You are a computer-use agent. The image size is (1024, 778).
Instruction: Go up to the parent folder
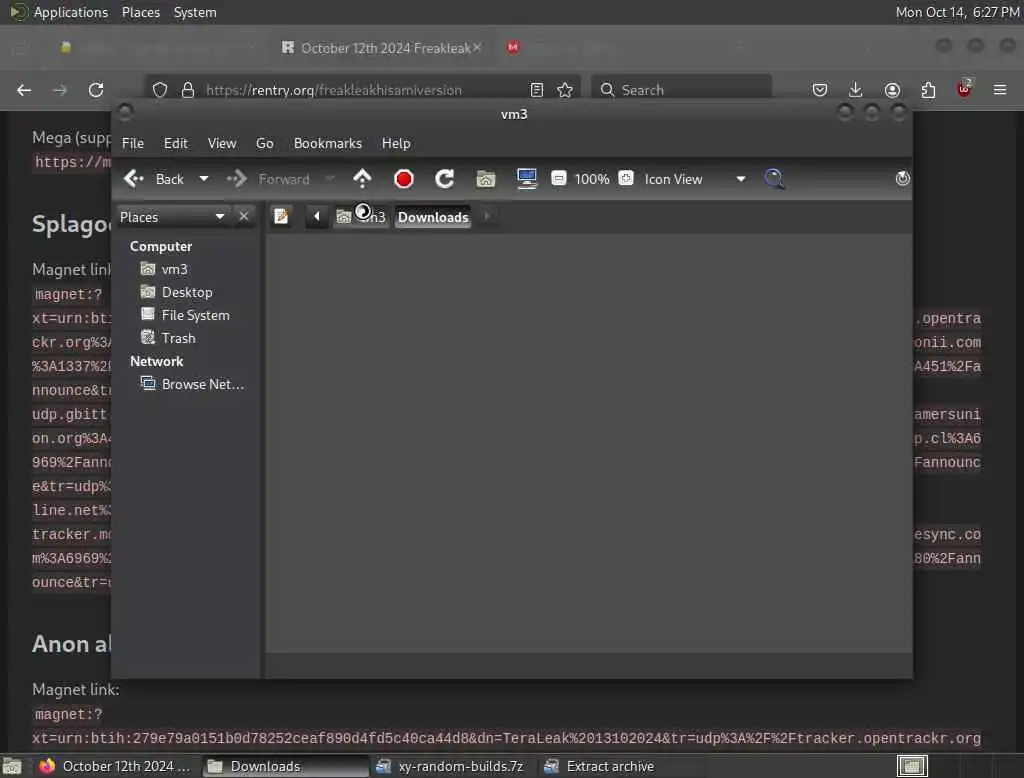(x=362, y=179)
